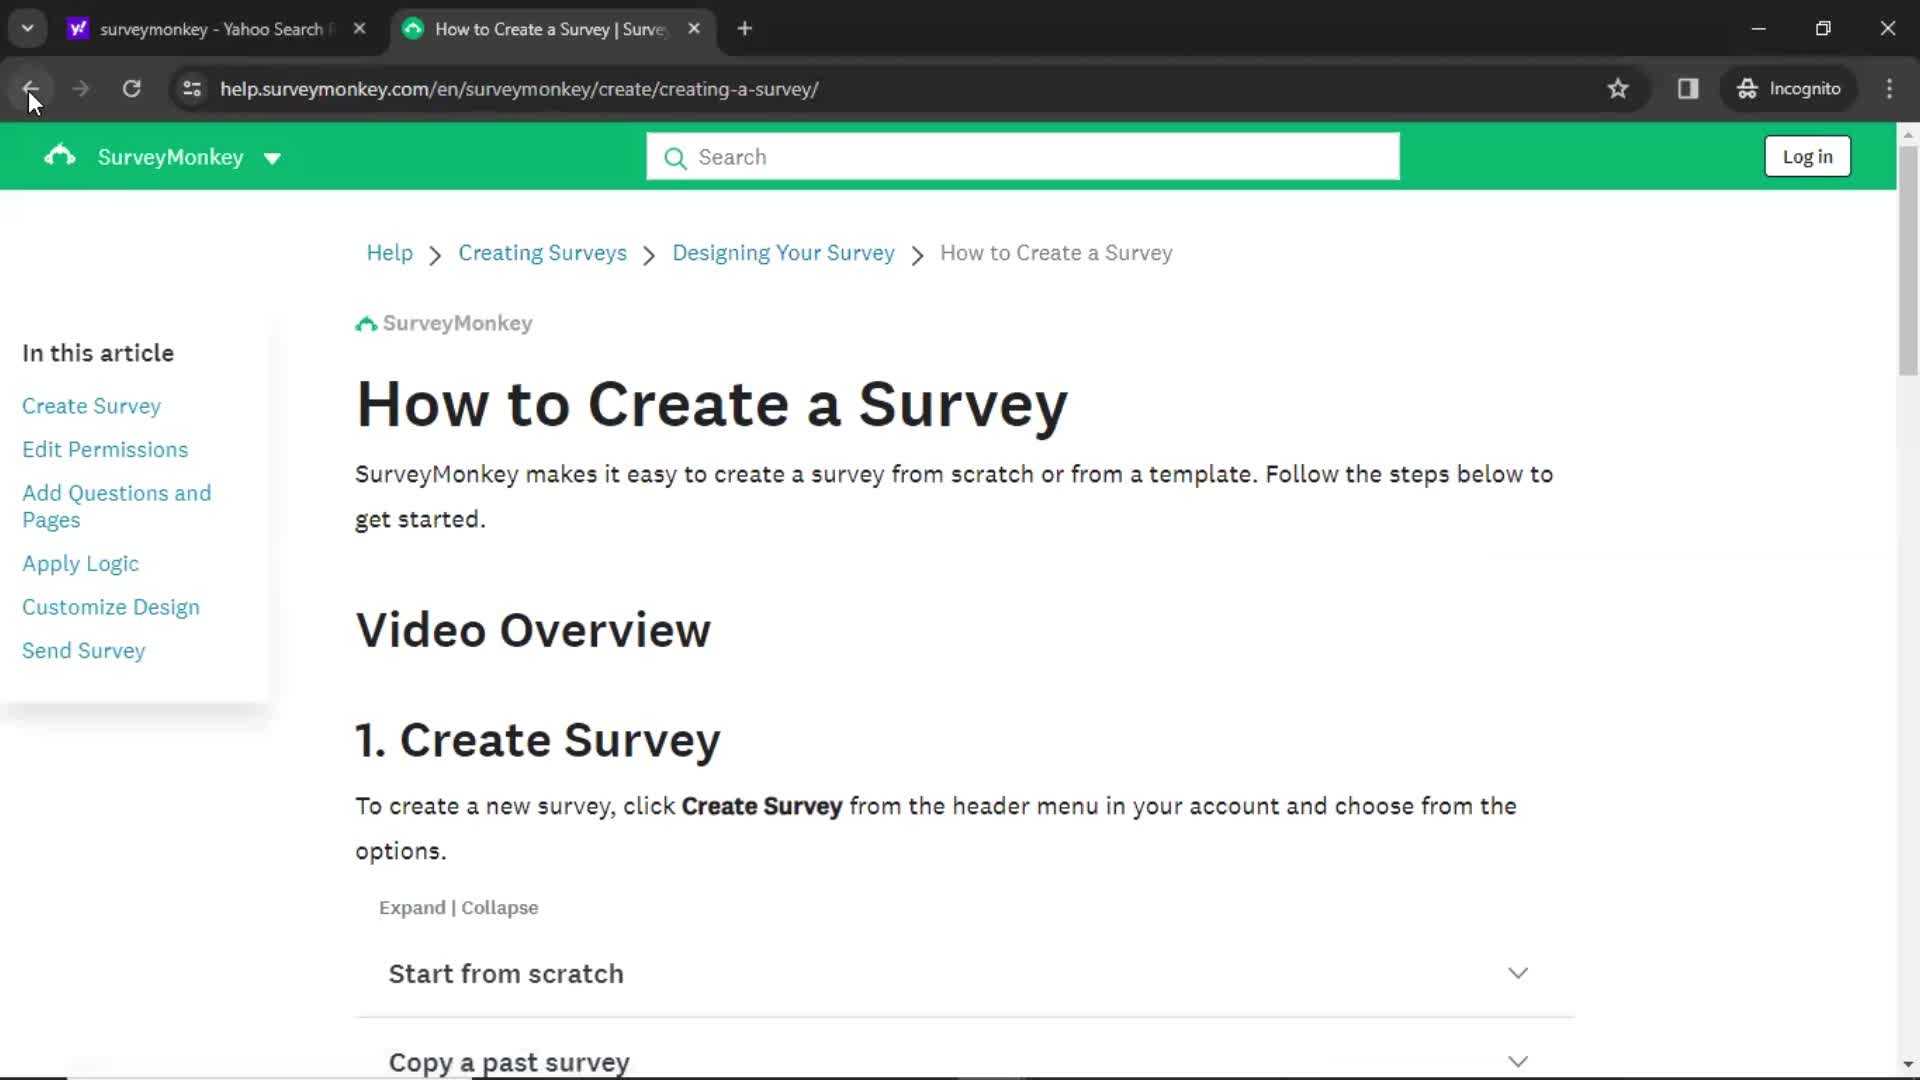1920x1080 pixels.
Task: Click the SurveyMonkey home icon
Action: tap(59, 156)
